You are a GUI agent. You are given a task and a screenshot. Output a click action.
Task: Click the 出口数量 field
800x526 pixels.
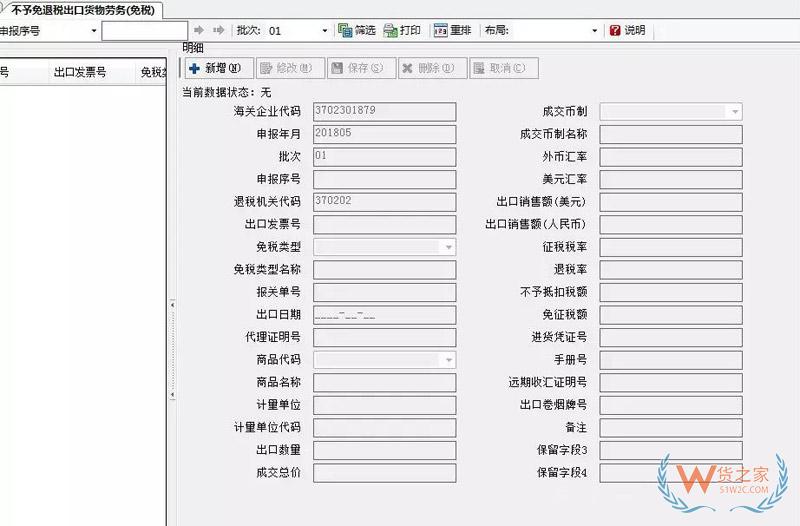(385, 450)
